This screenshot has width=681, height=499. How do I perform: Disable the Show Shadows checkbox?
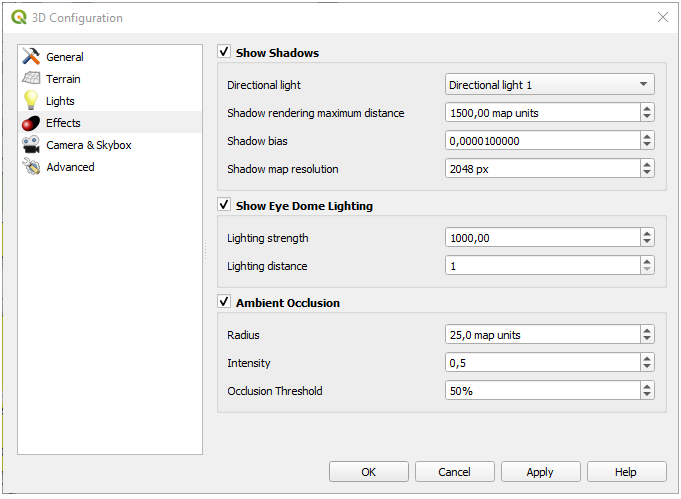[224, 52]
